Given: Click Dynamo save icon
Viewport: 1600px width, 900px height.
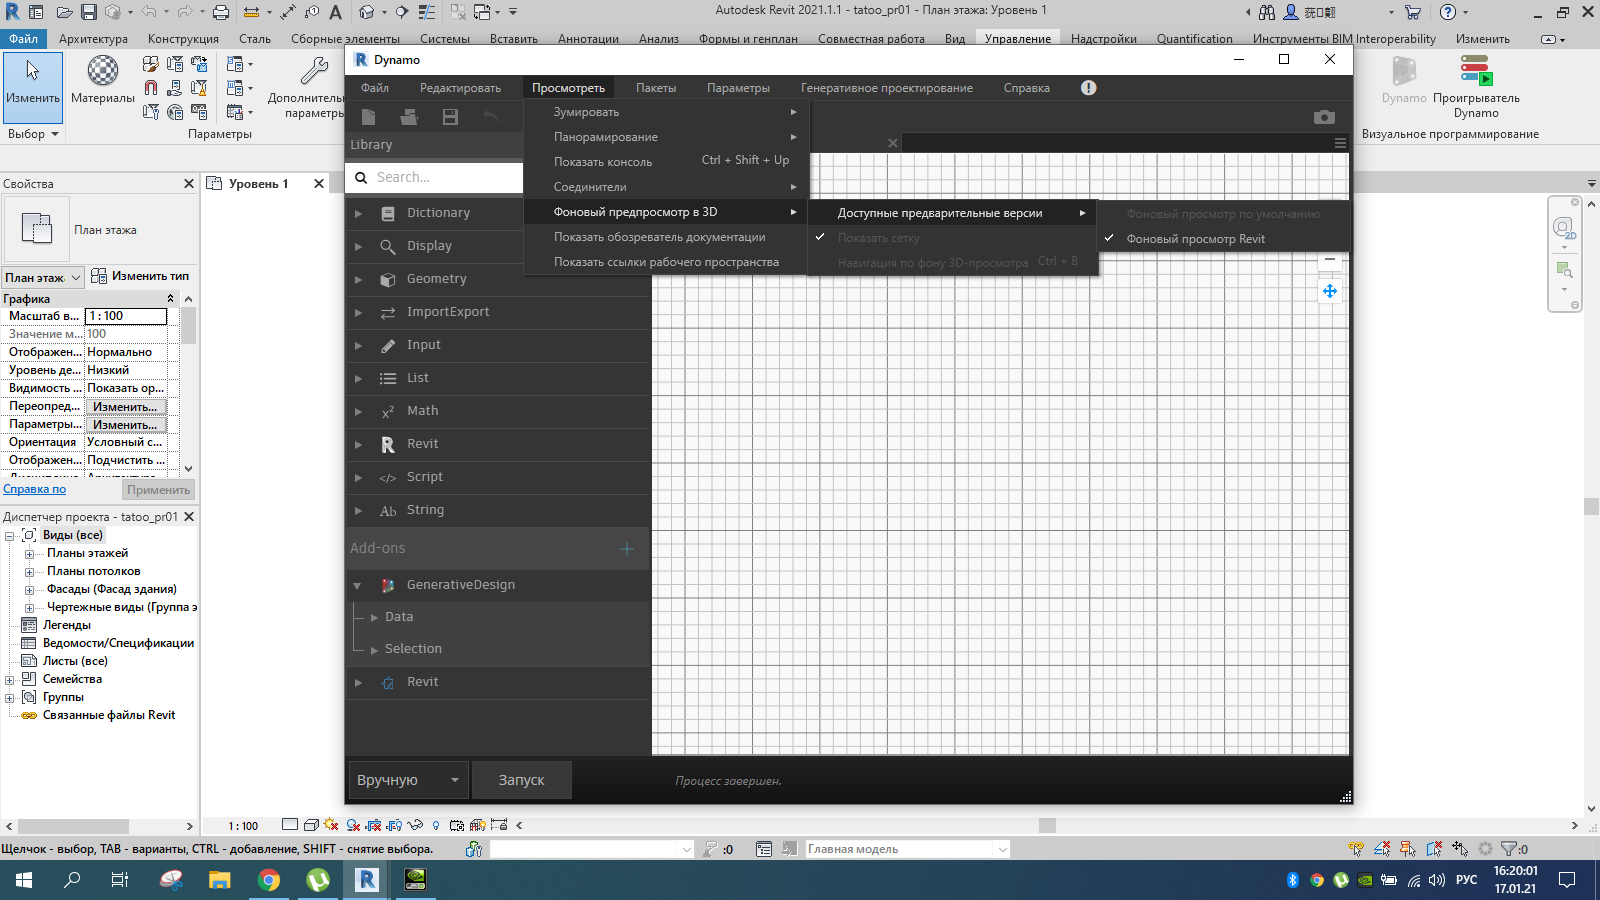Looking at the screenshot, I should pos(450,117).
